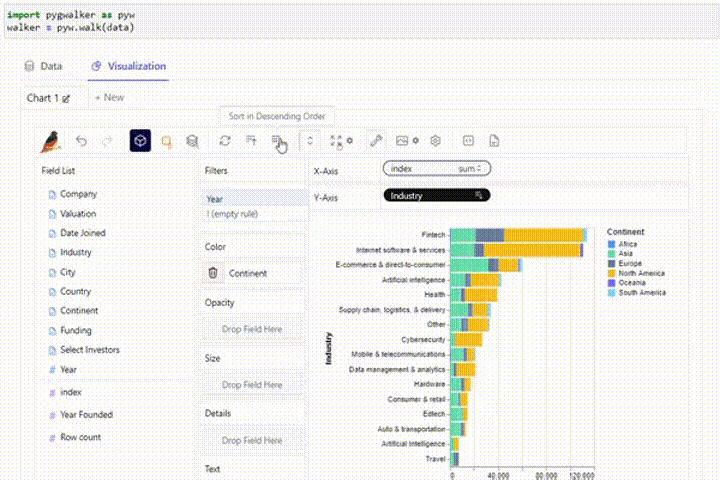Screen dimensions: 720x480
Task: Click Continent field in Color shelf
Action: 248,273
